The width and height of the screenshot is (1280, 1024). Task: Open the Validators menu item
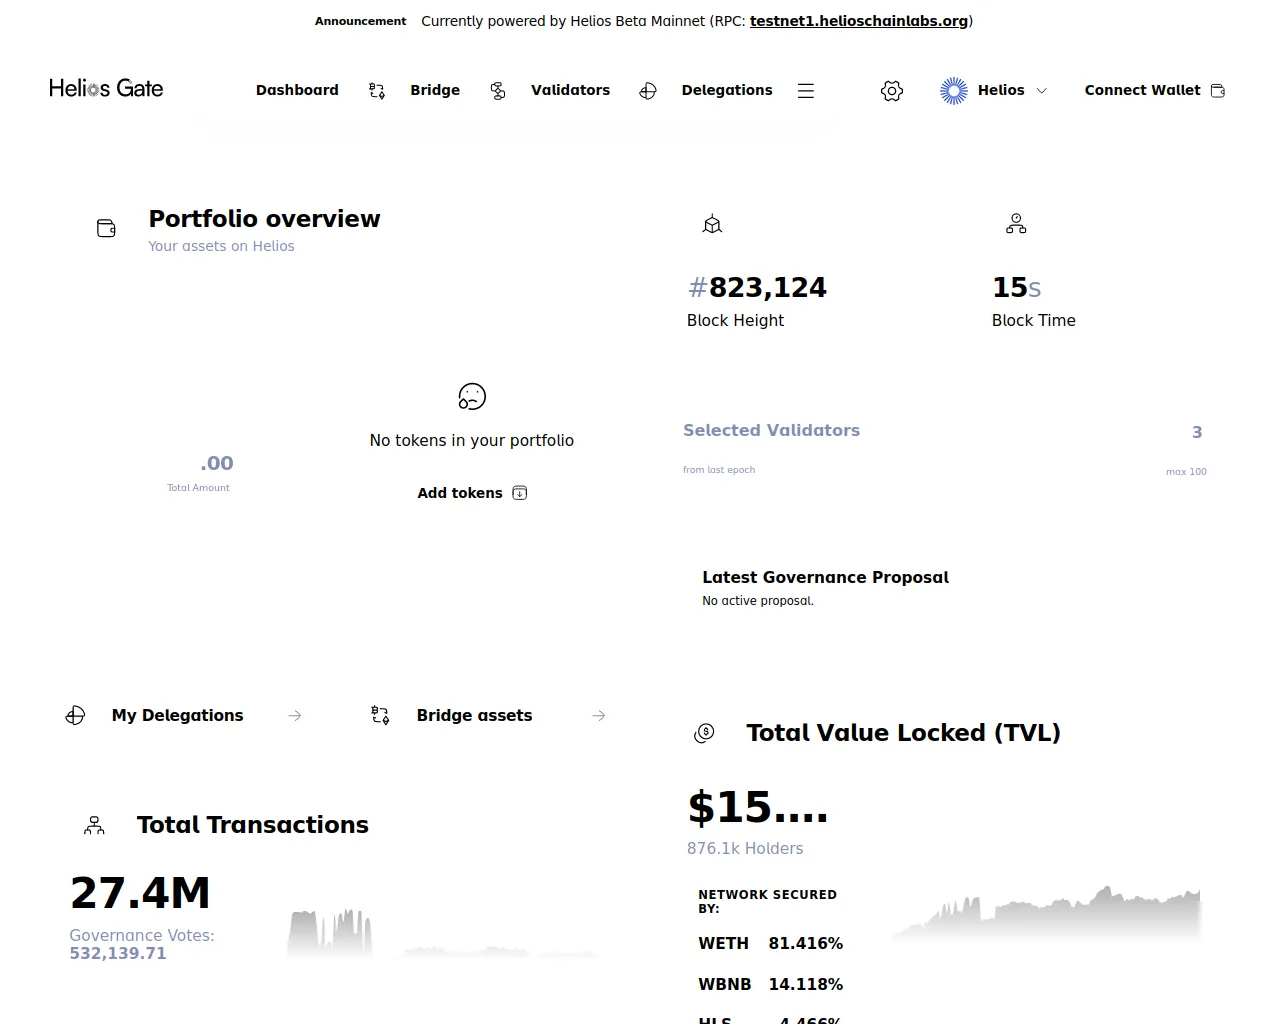point(570,90)
